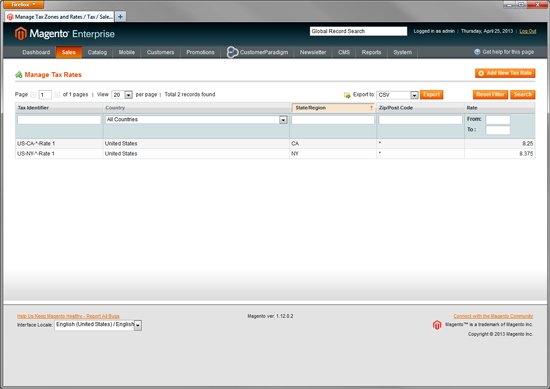Screen dimensions: 550x389
Task: Click the 8.25 rate value
Action: tap(528, 143)
